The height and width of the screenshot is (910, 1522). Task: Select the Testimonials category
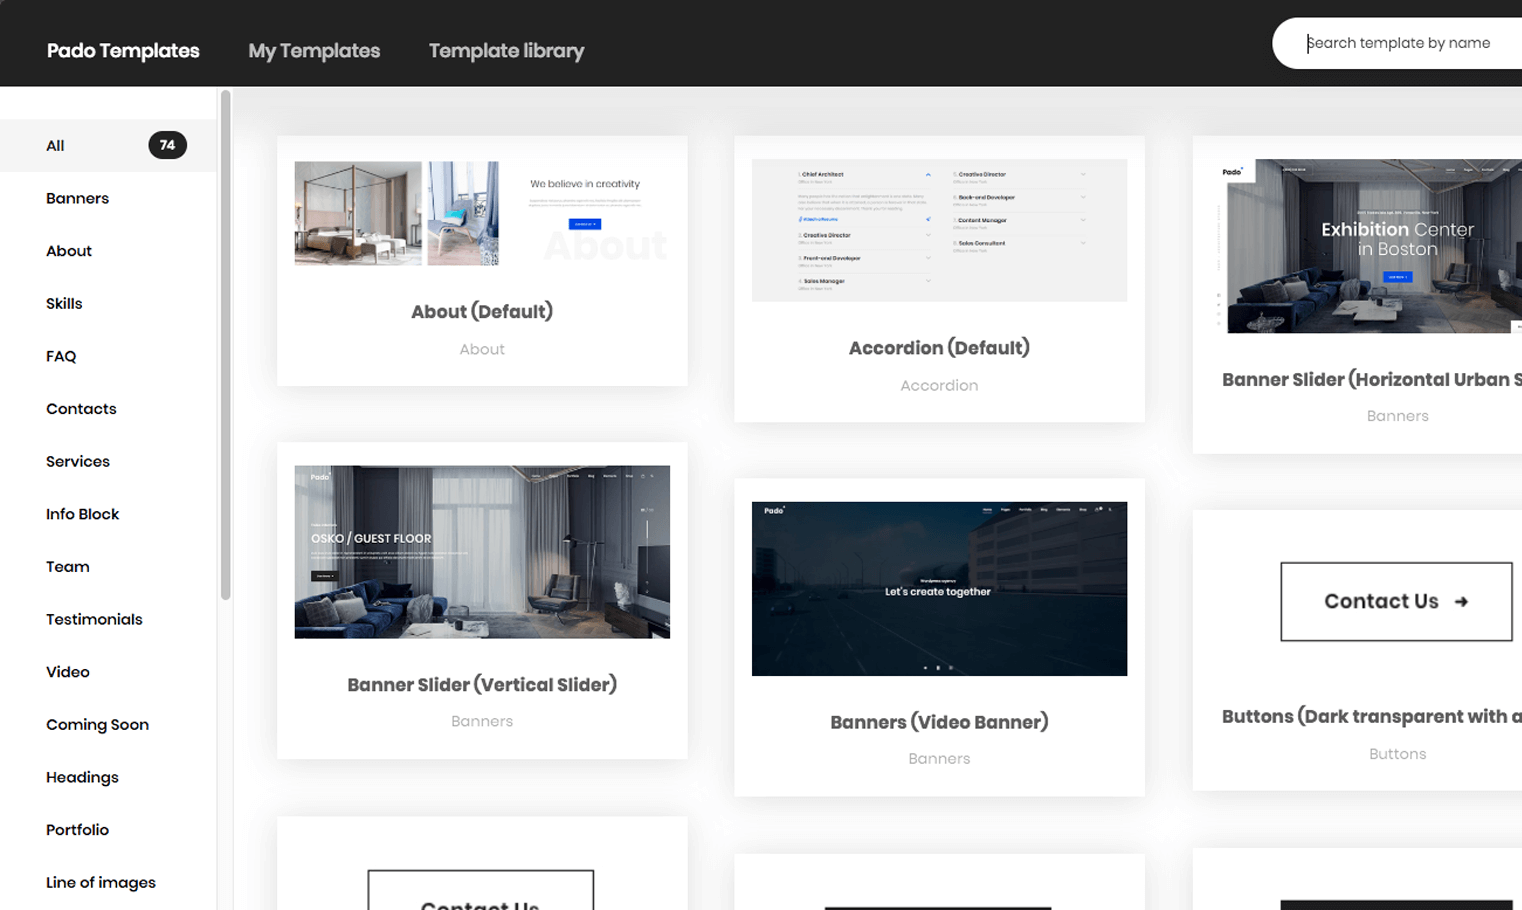click(94, 619)
